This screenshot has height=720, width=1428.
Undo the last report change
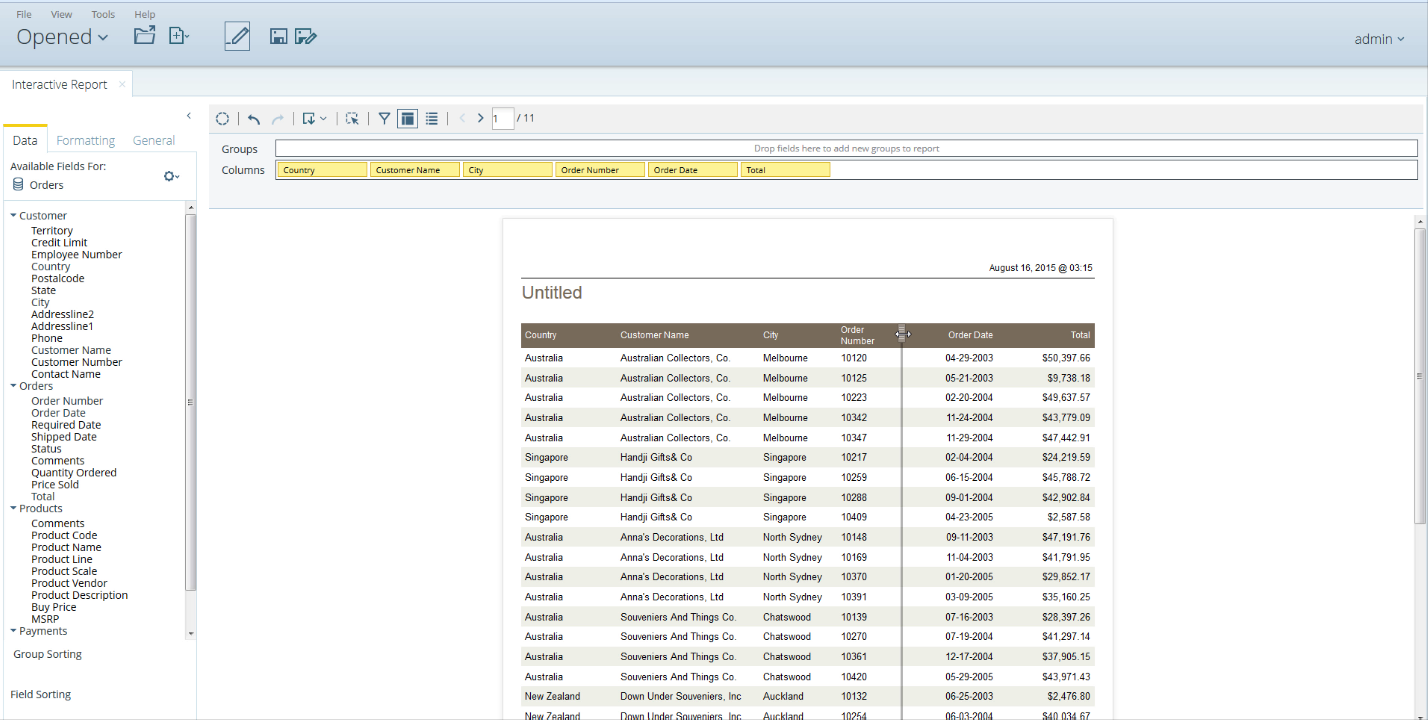(x=254, y=119)
